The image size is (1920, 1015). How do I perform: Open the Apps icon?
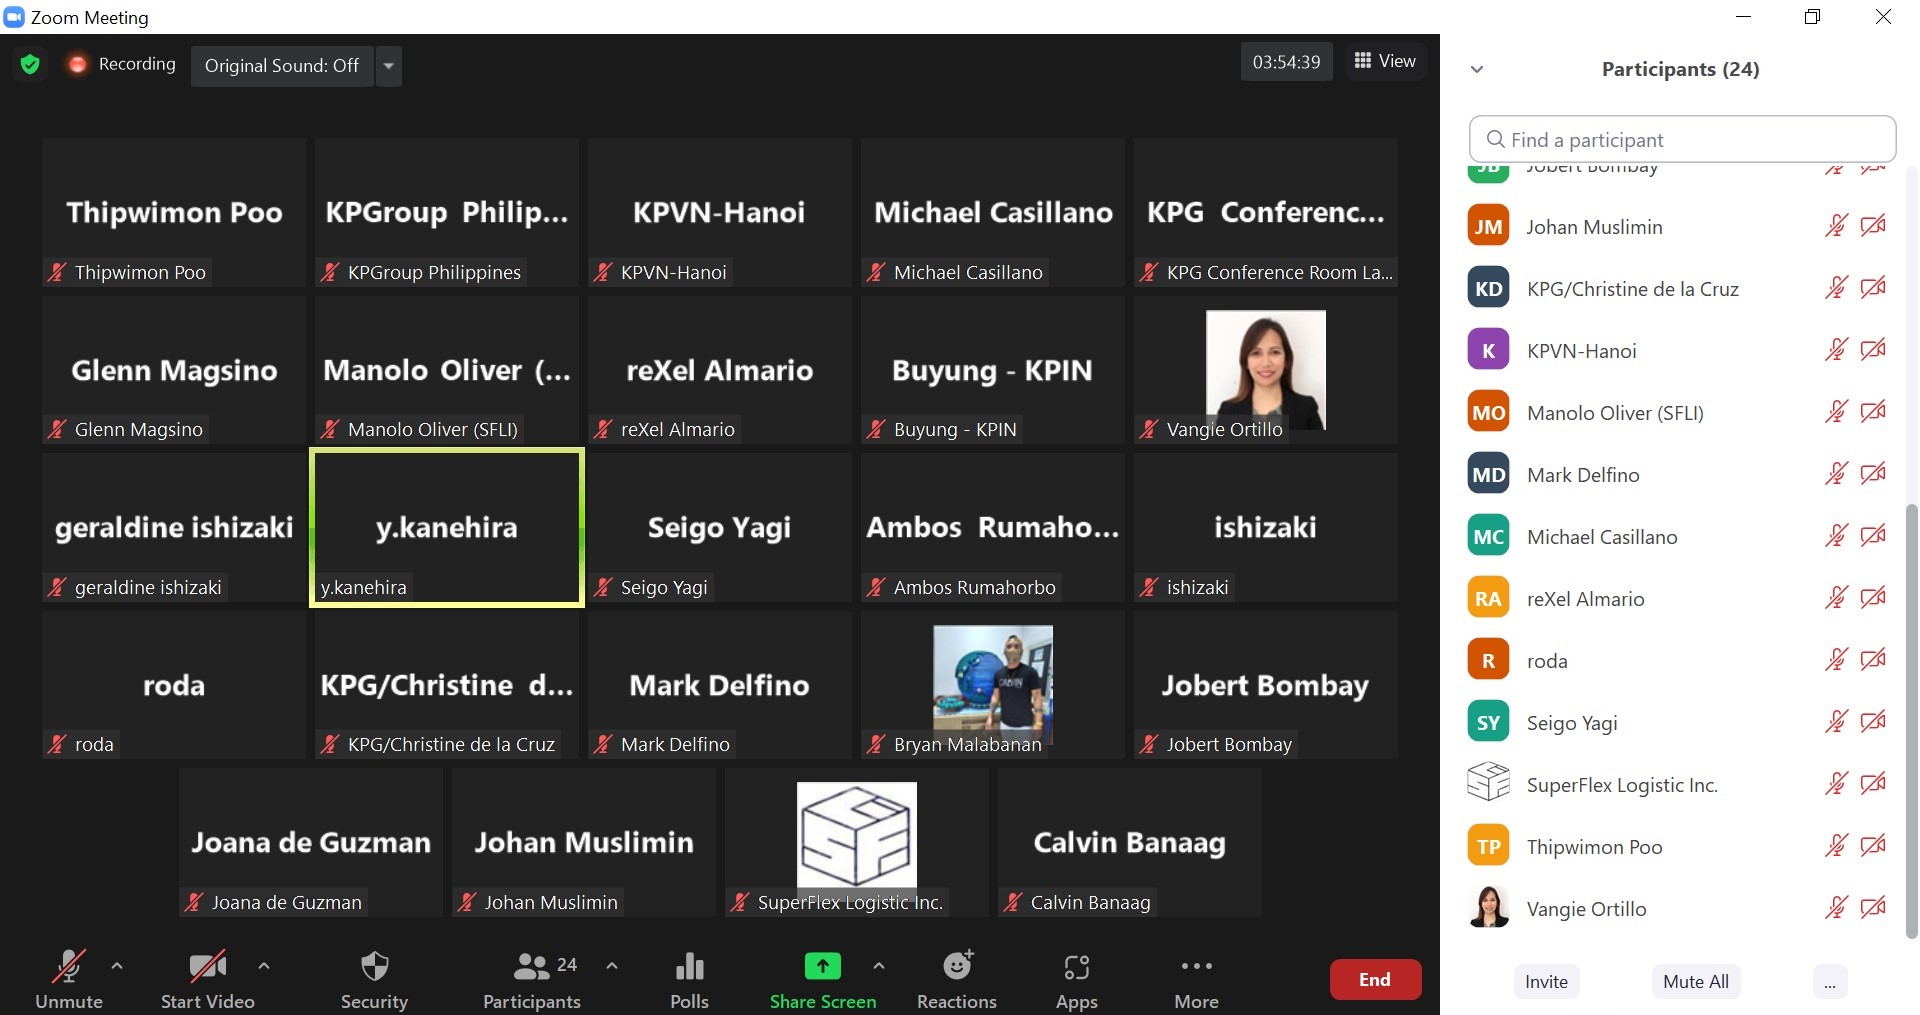[x=1076, y=967]
